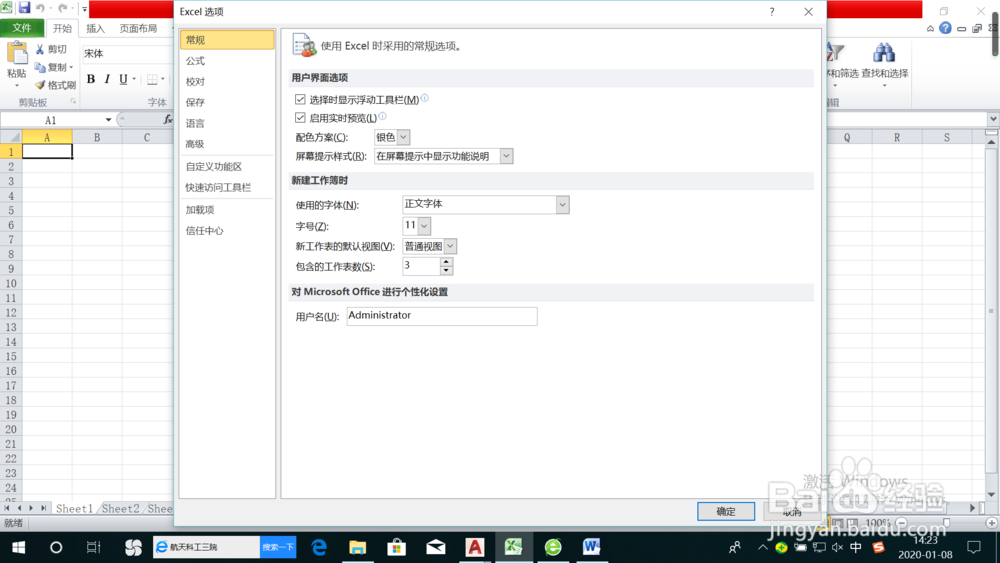Open Microsoft Store from taskbar
The width and height of the screenshot is (1000, 563).
[397, 547]
